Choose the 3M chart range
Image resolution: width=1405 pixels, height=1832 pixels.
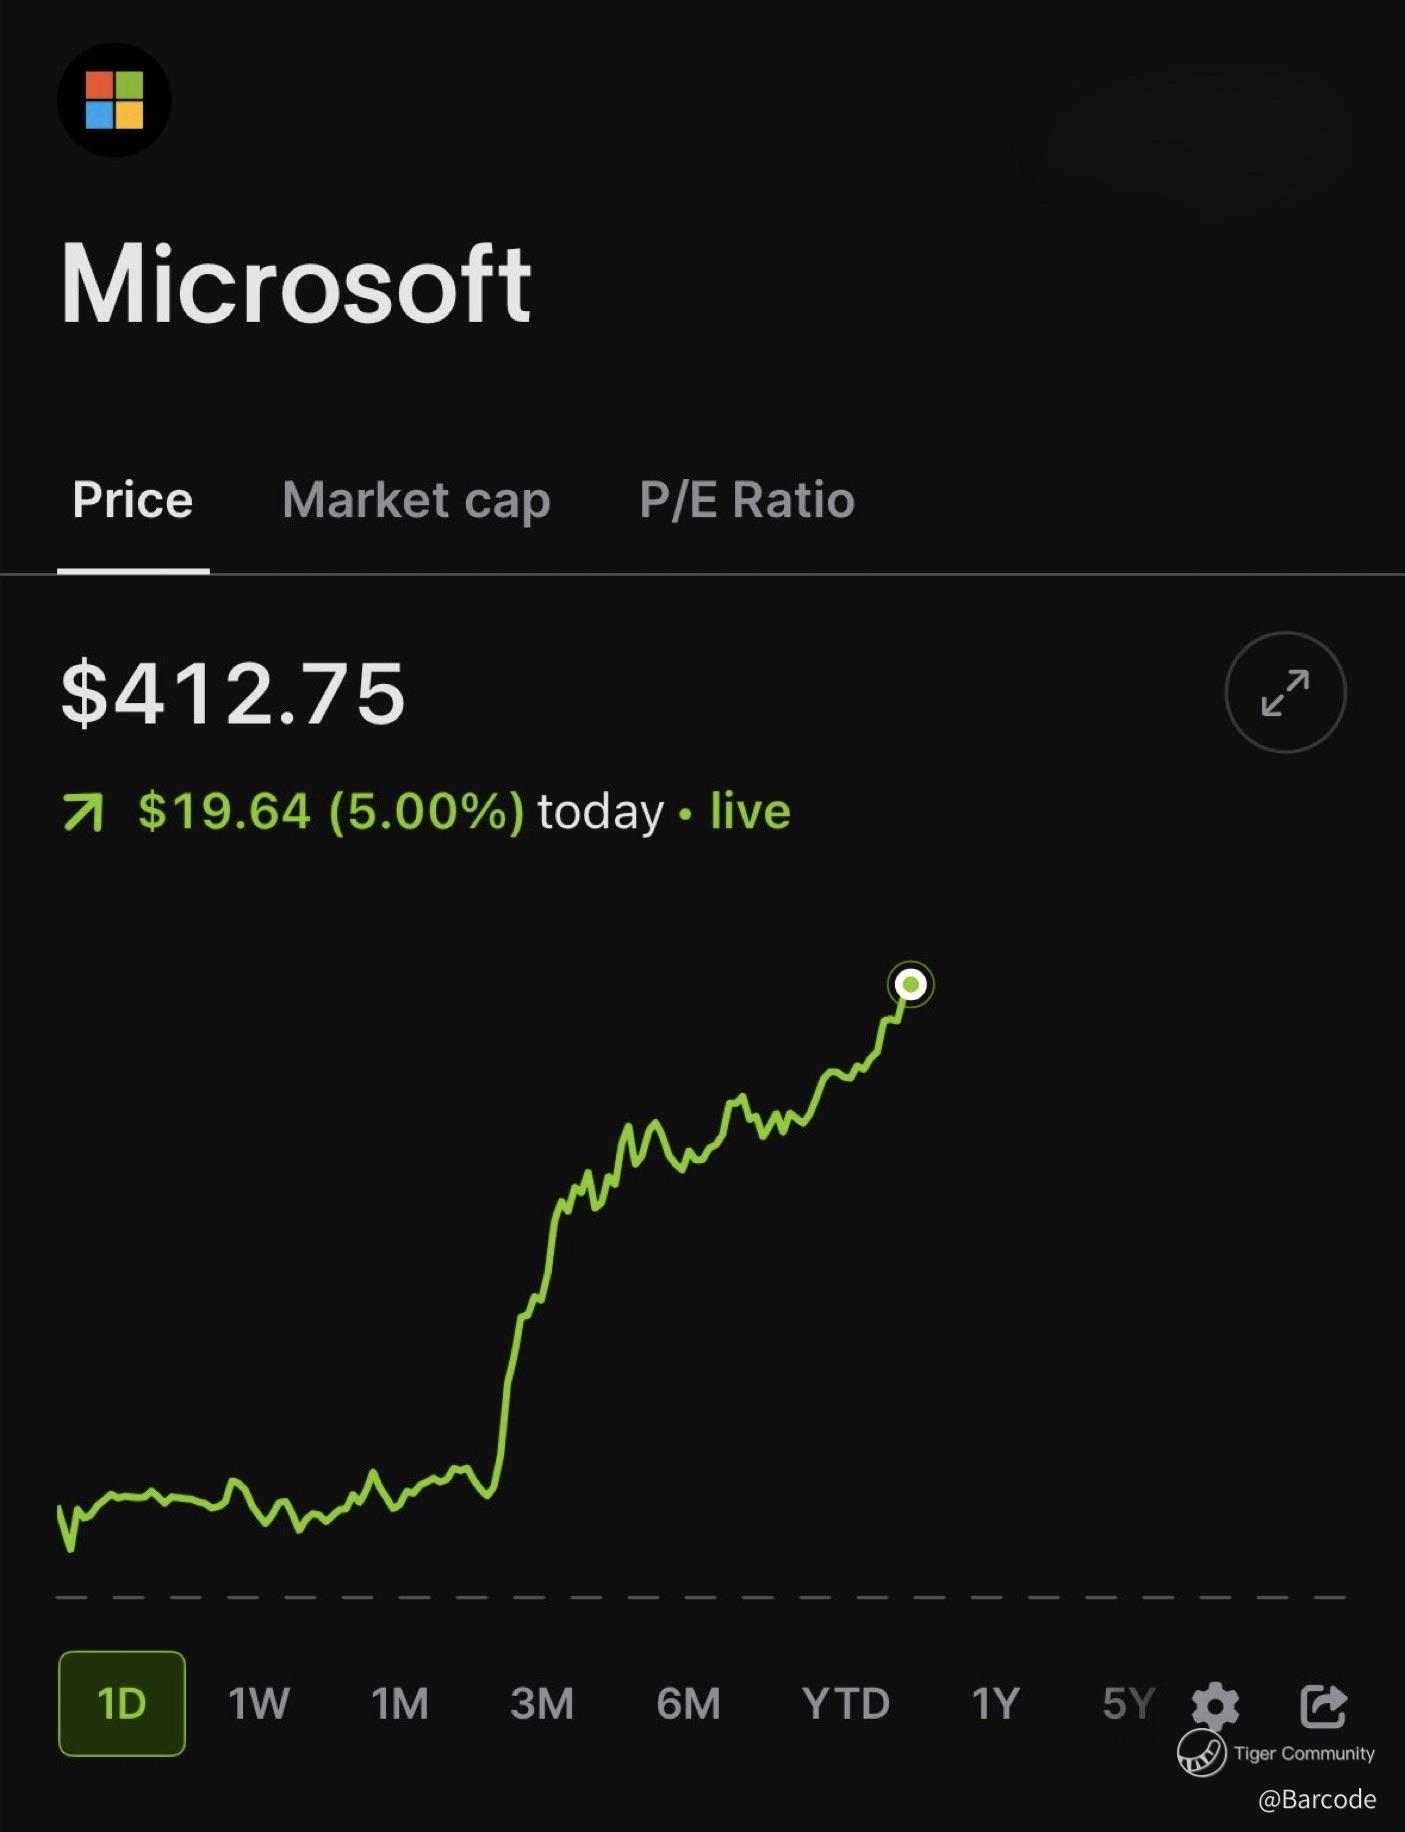(542, 1704)
